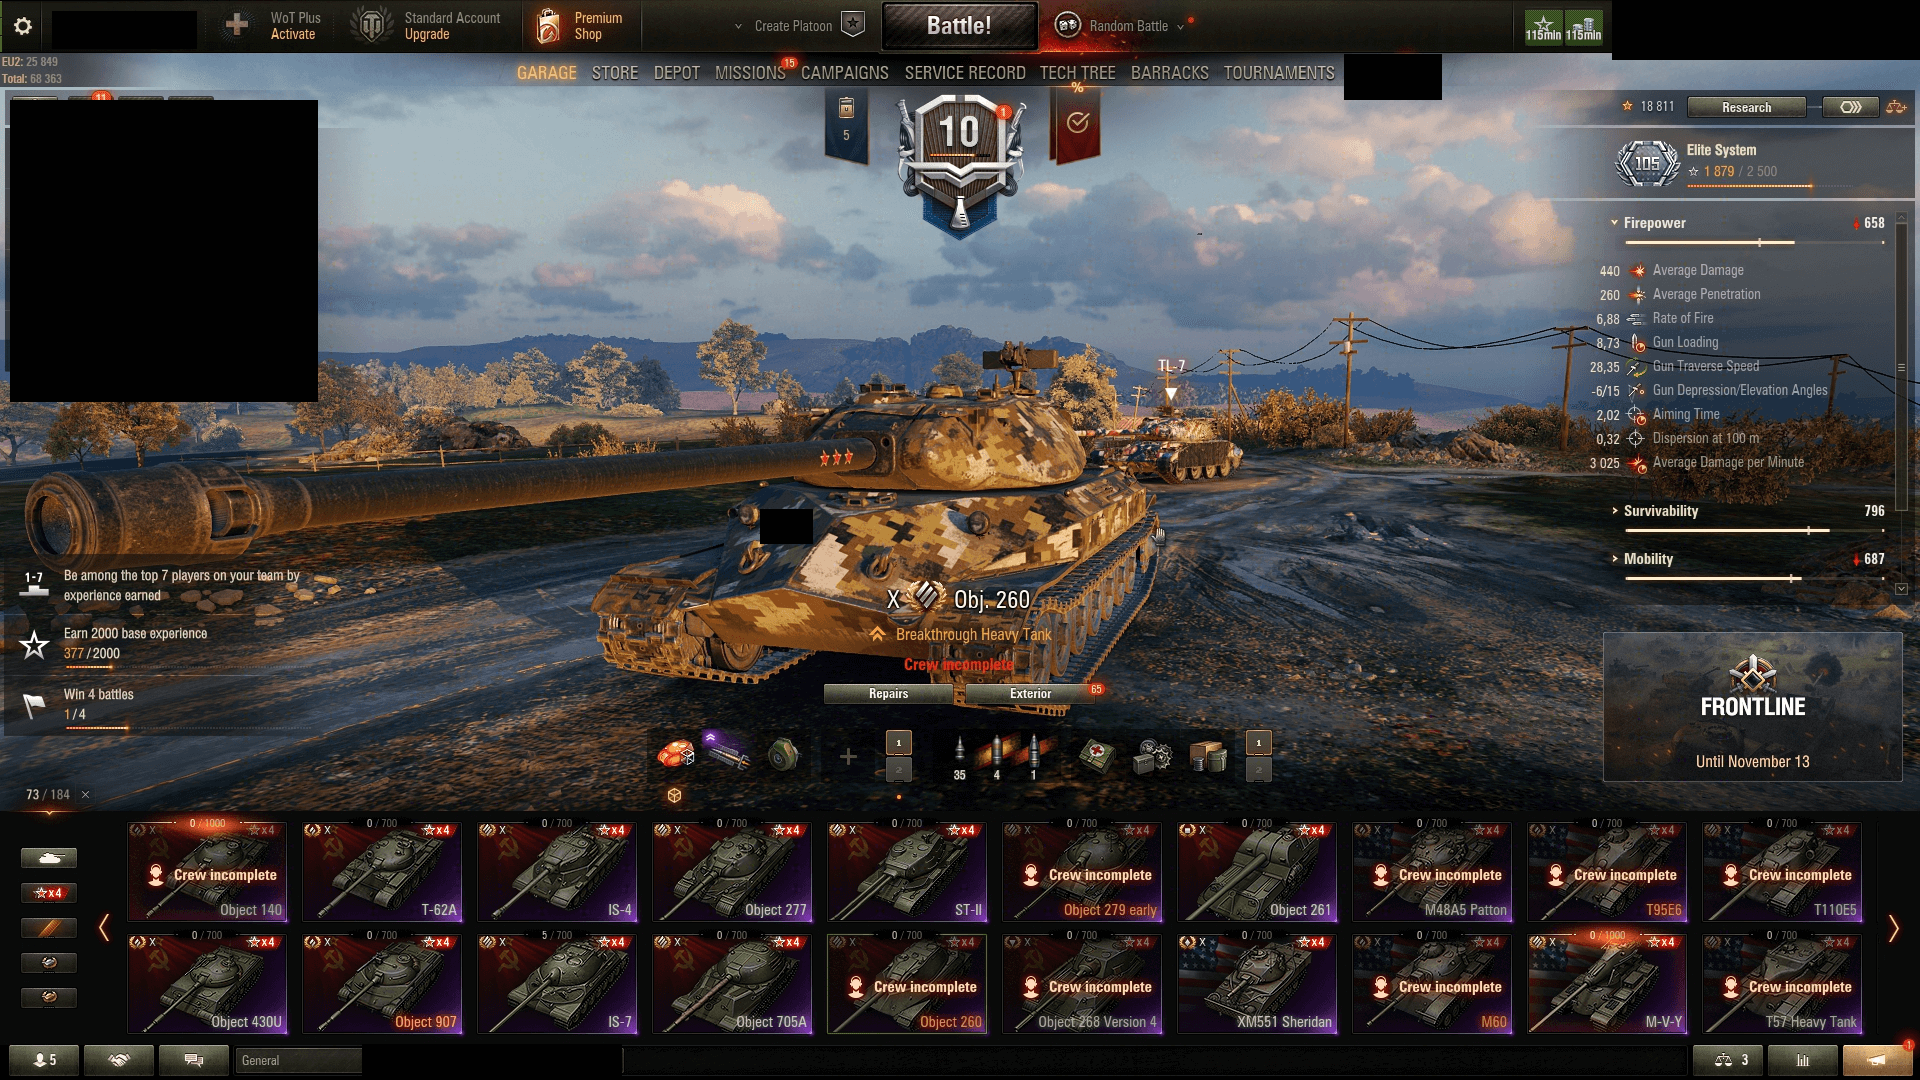Click the Battle! button
Image resolution: width=1920 pixels, height=1080 pixels.
coord(959,26)
